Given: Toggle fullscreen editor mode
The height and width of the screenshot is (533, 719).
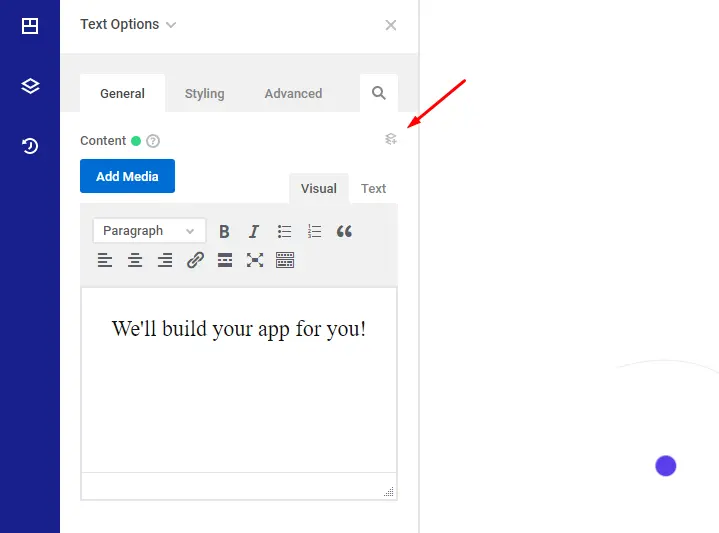Looking at the screenshot, I should tap(255, 260).
